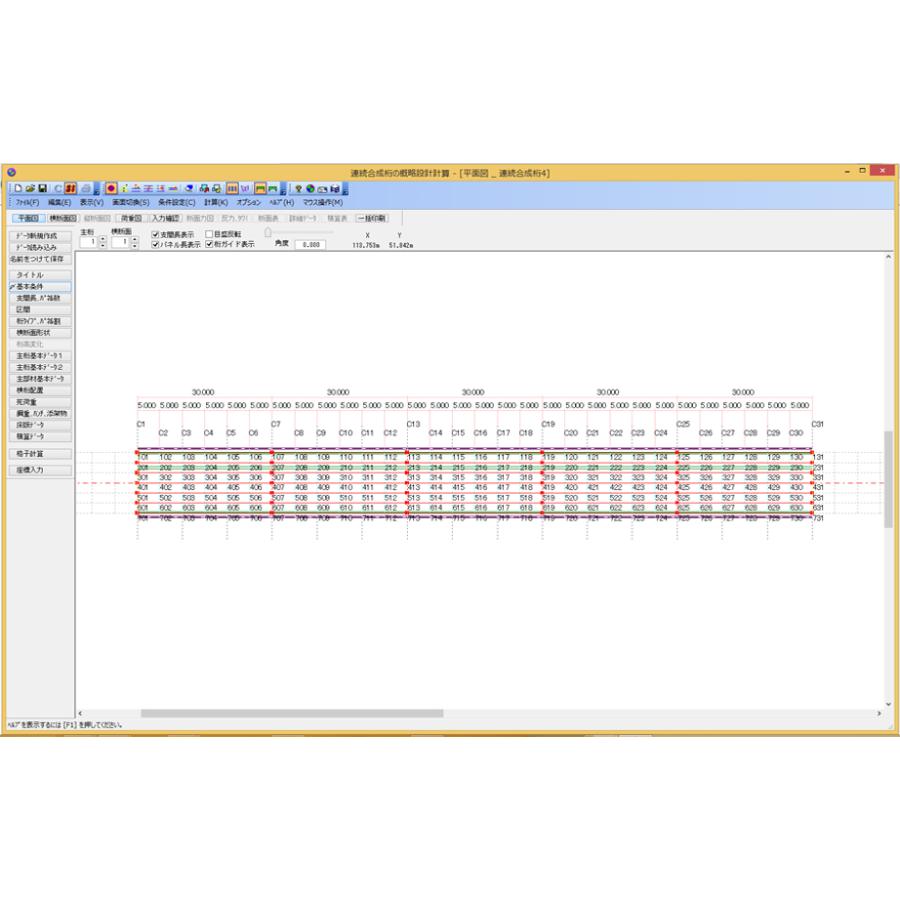Click the new file icon in toolbar
This screenshot has height=900, width=900.
point(18,188)
